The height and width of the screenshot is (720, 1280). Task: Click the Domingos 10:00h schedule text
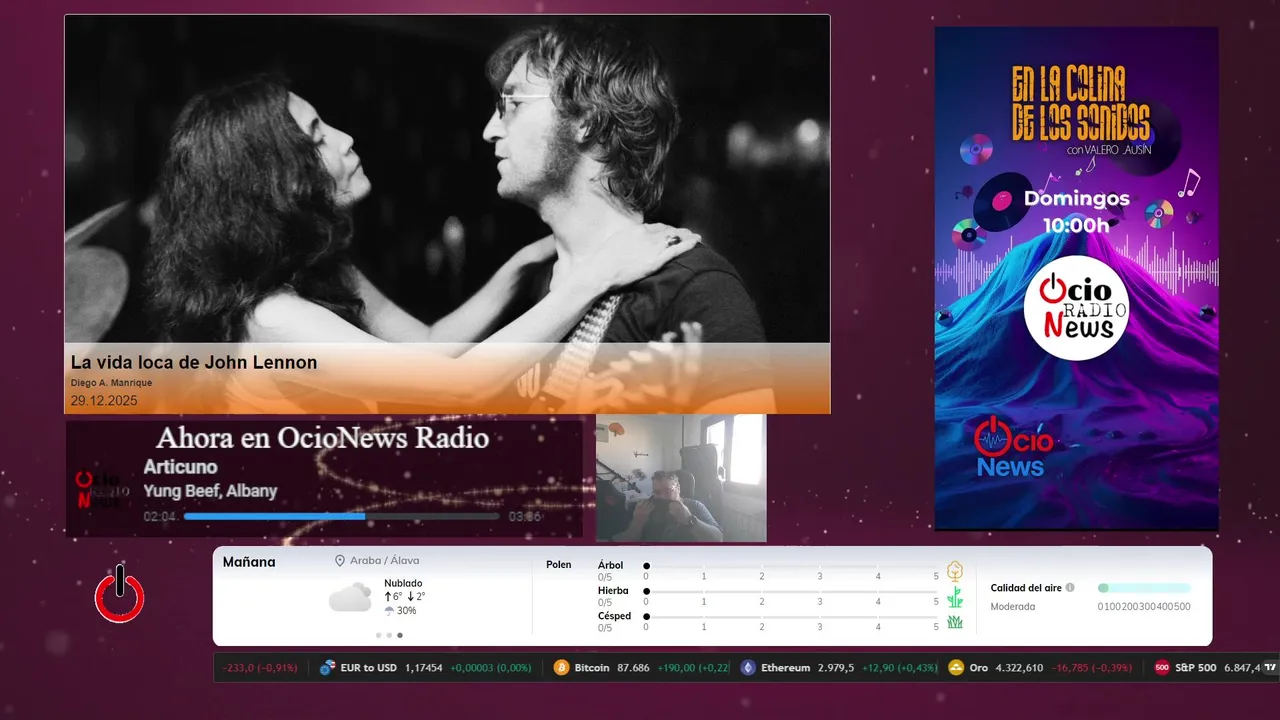tap(1076, 211)
